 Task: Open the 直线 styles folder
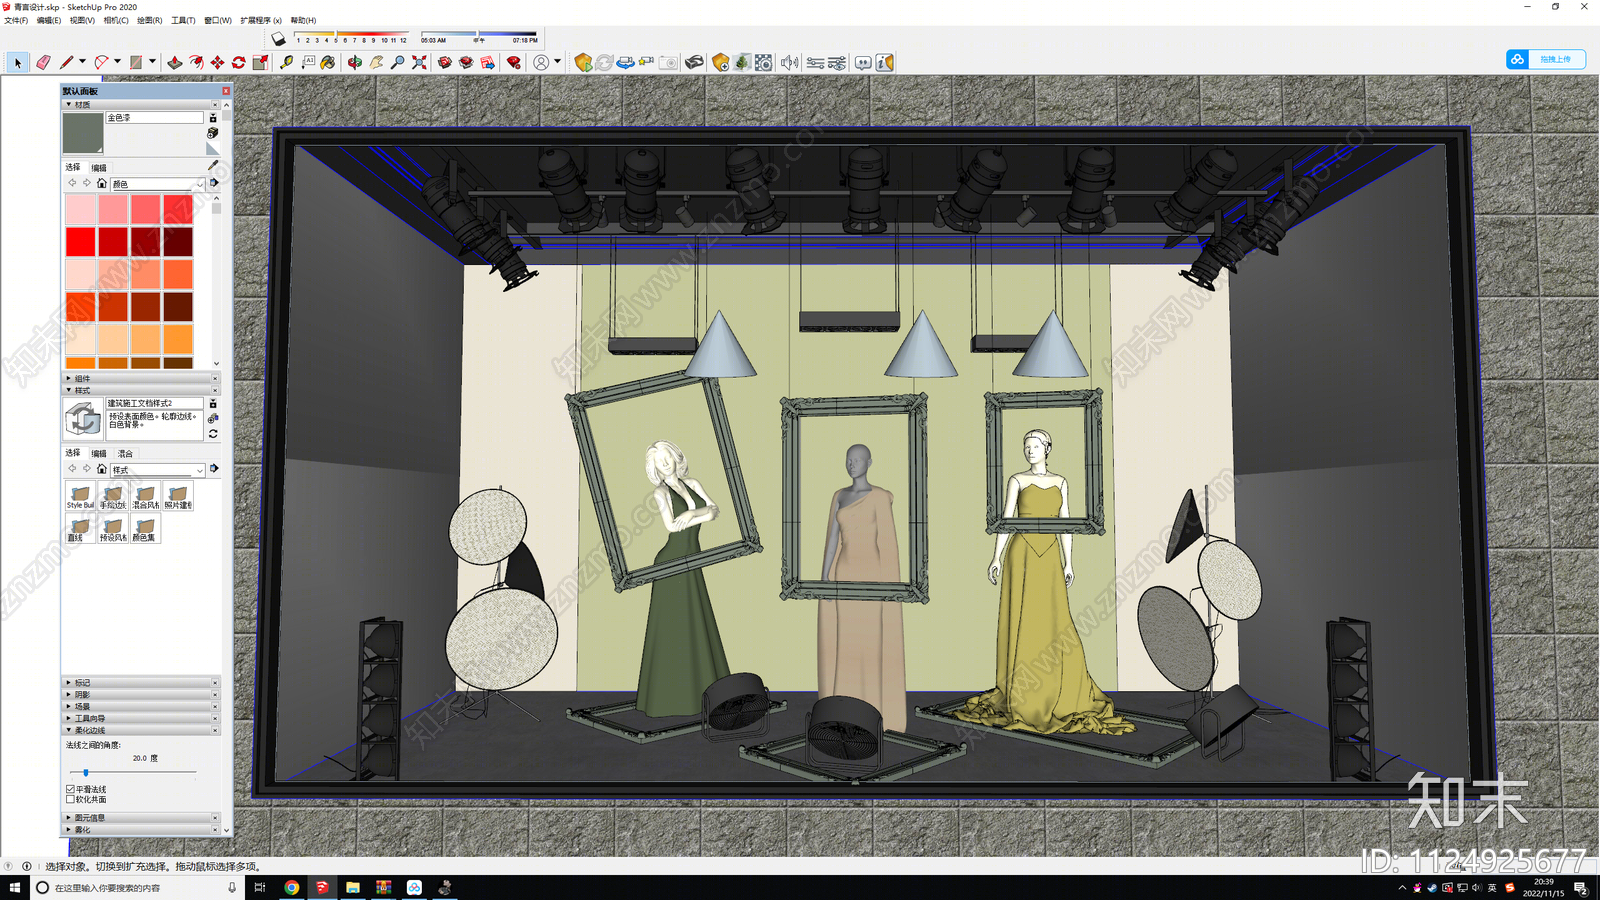click(80, 529)
